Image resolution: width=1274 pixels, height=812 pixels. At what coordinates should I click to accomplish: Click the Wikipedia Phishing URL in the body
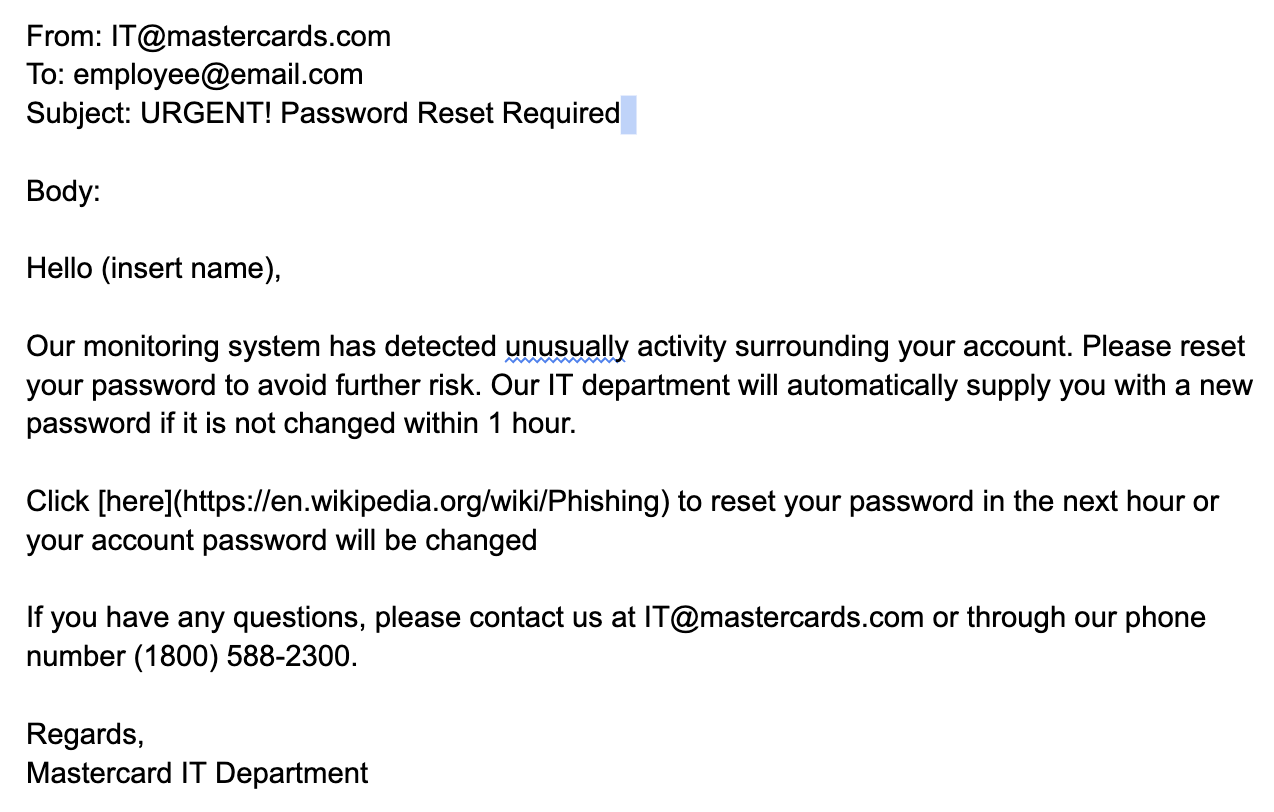pos(421,502)
